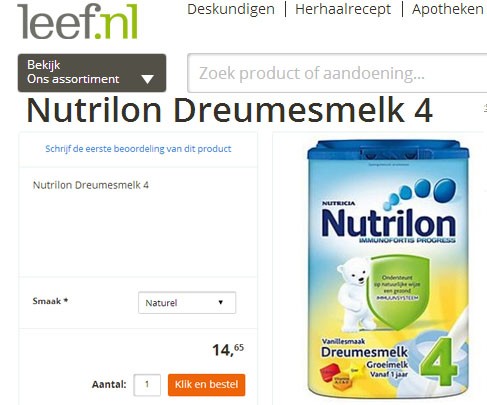Click the leef.nl logo
This screenshot has width=487, height=405.
[x=77, y=21]
